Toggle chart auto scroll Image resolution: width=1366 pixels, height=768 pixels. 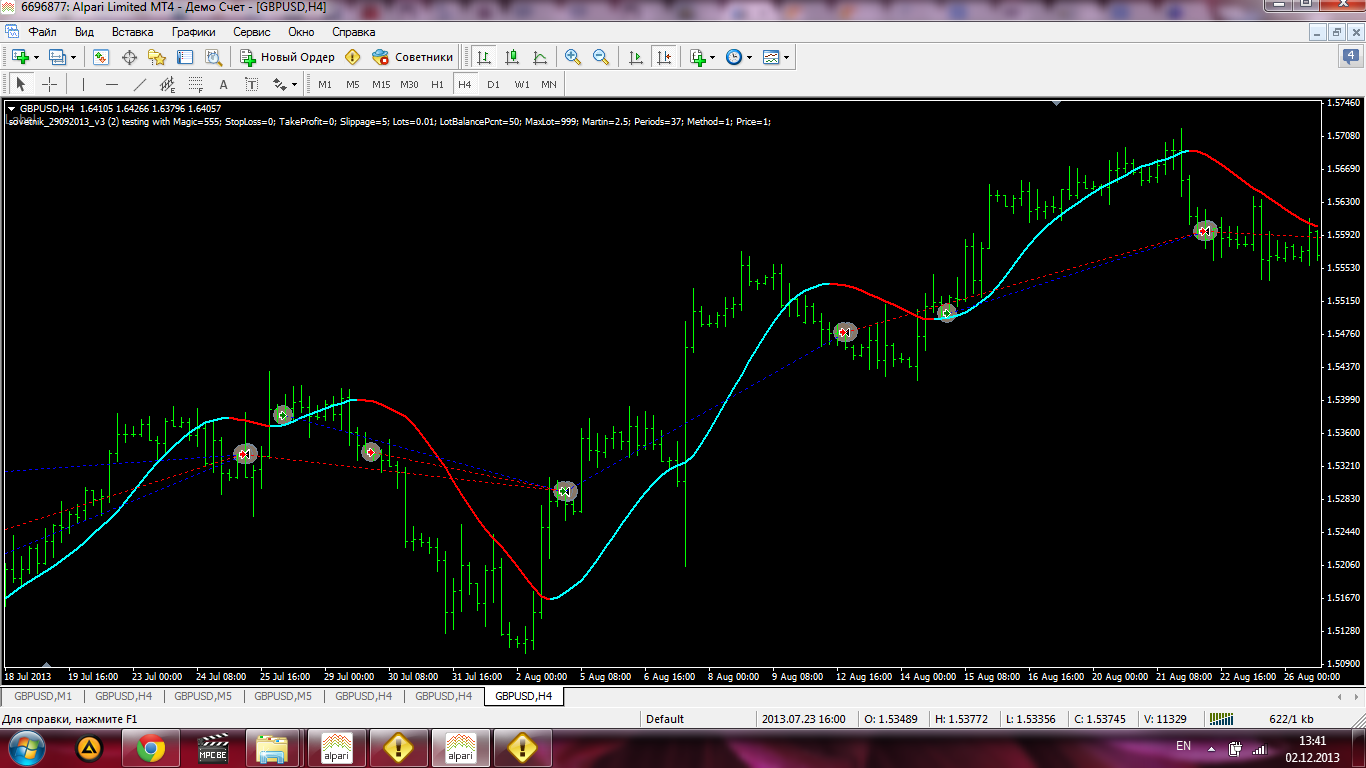[x=636, y=57]
